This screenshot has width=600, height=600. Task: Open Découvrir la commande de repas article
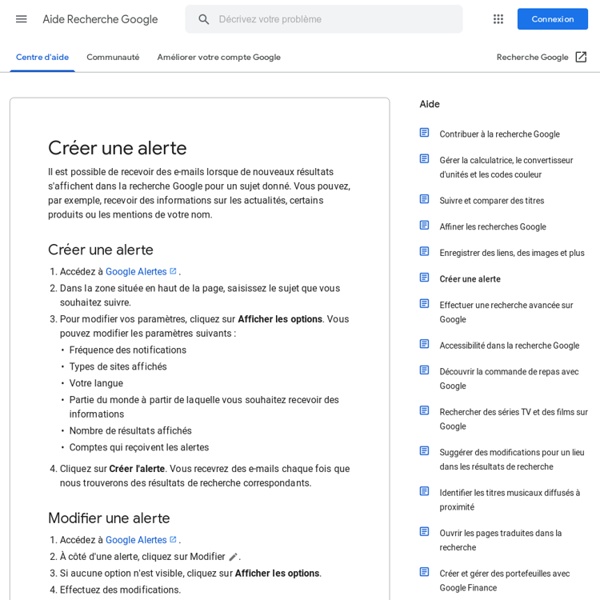[x=509, y=378]
